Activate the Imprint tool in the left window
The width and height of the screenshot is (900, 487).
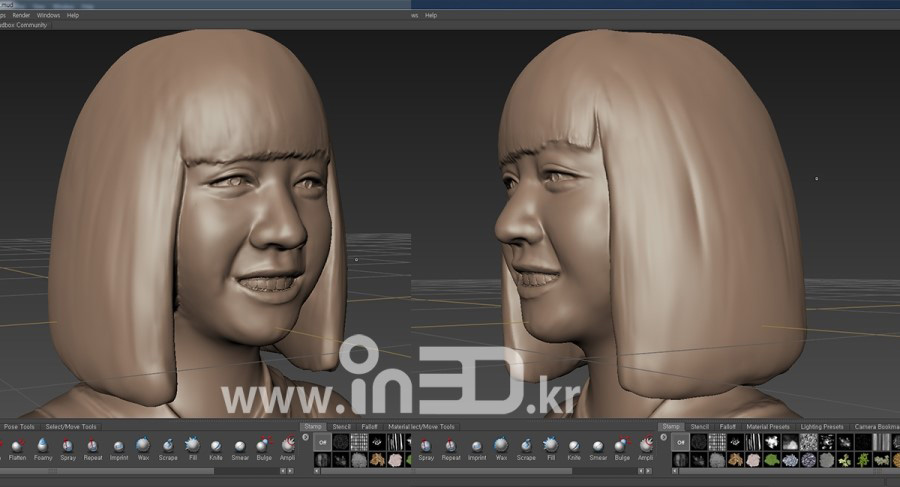(118, 449)
